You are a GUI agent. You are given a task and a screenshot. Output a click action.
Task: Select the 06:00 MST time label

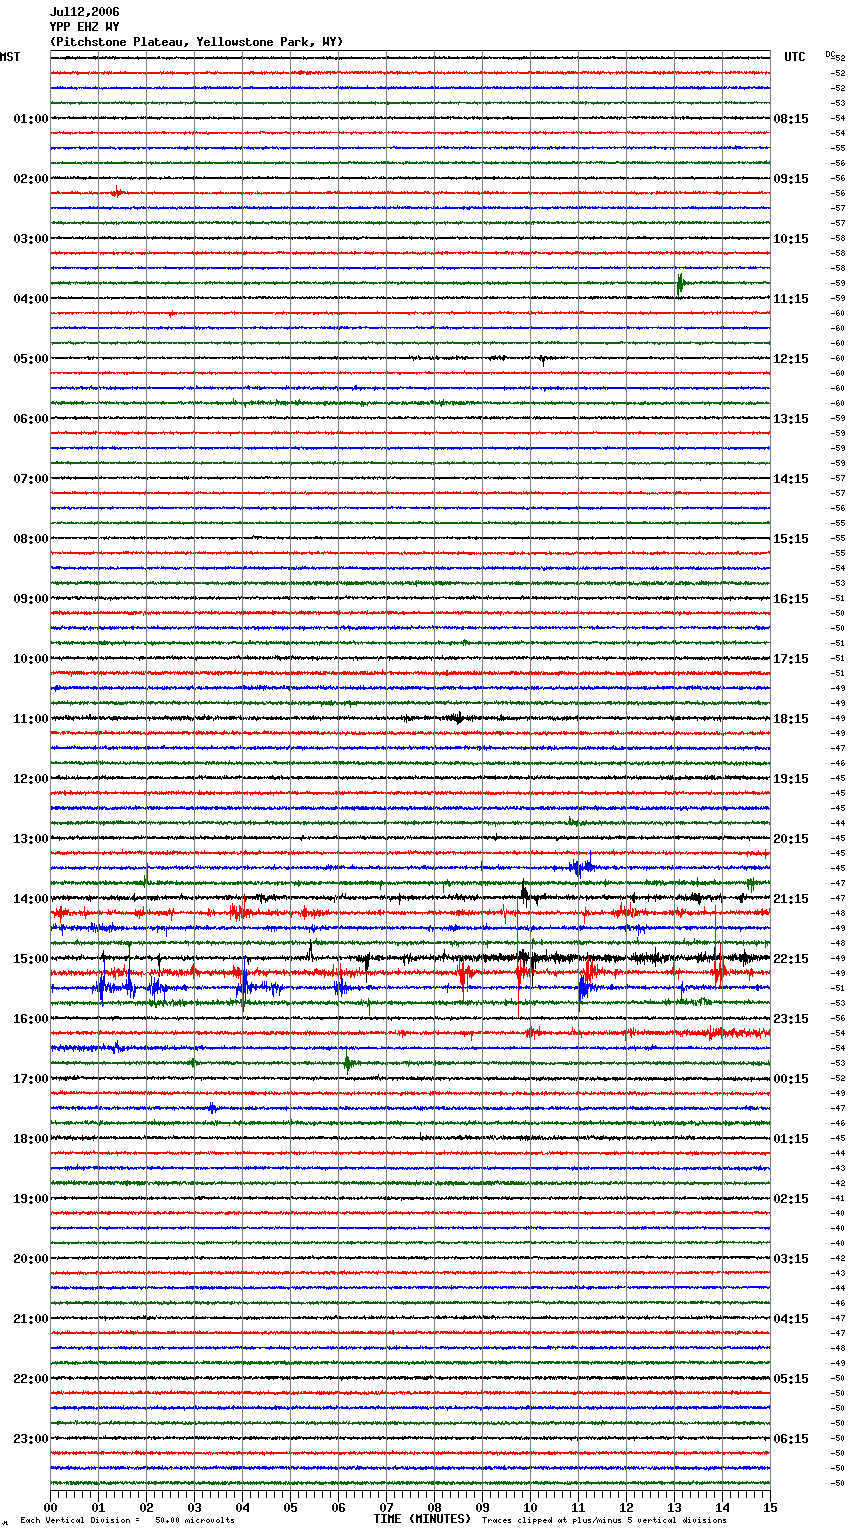pos(31,419)
